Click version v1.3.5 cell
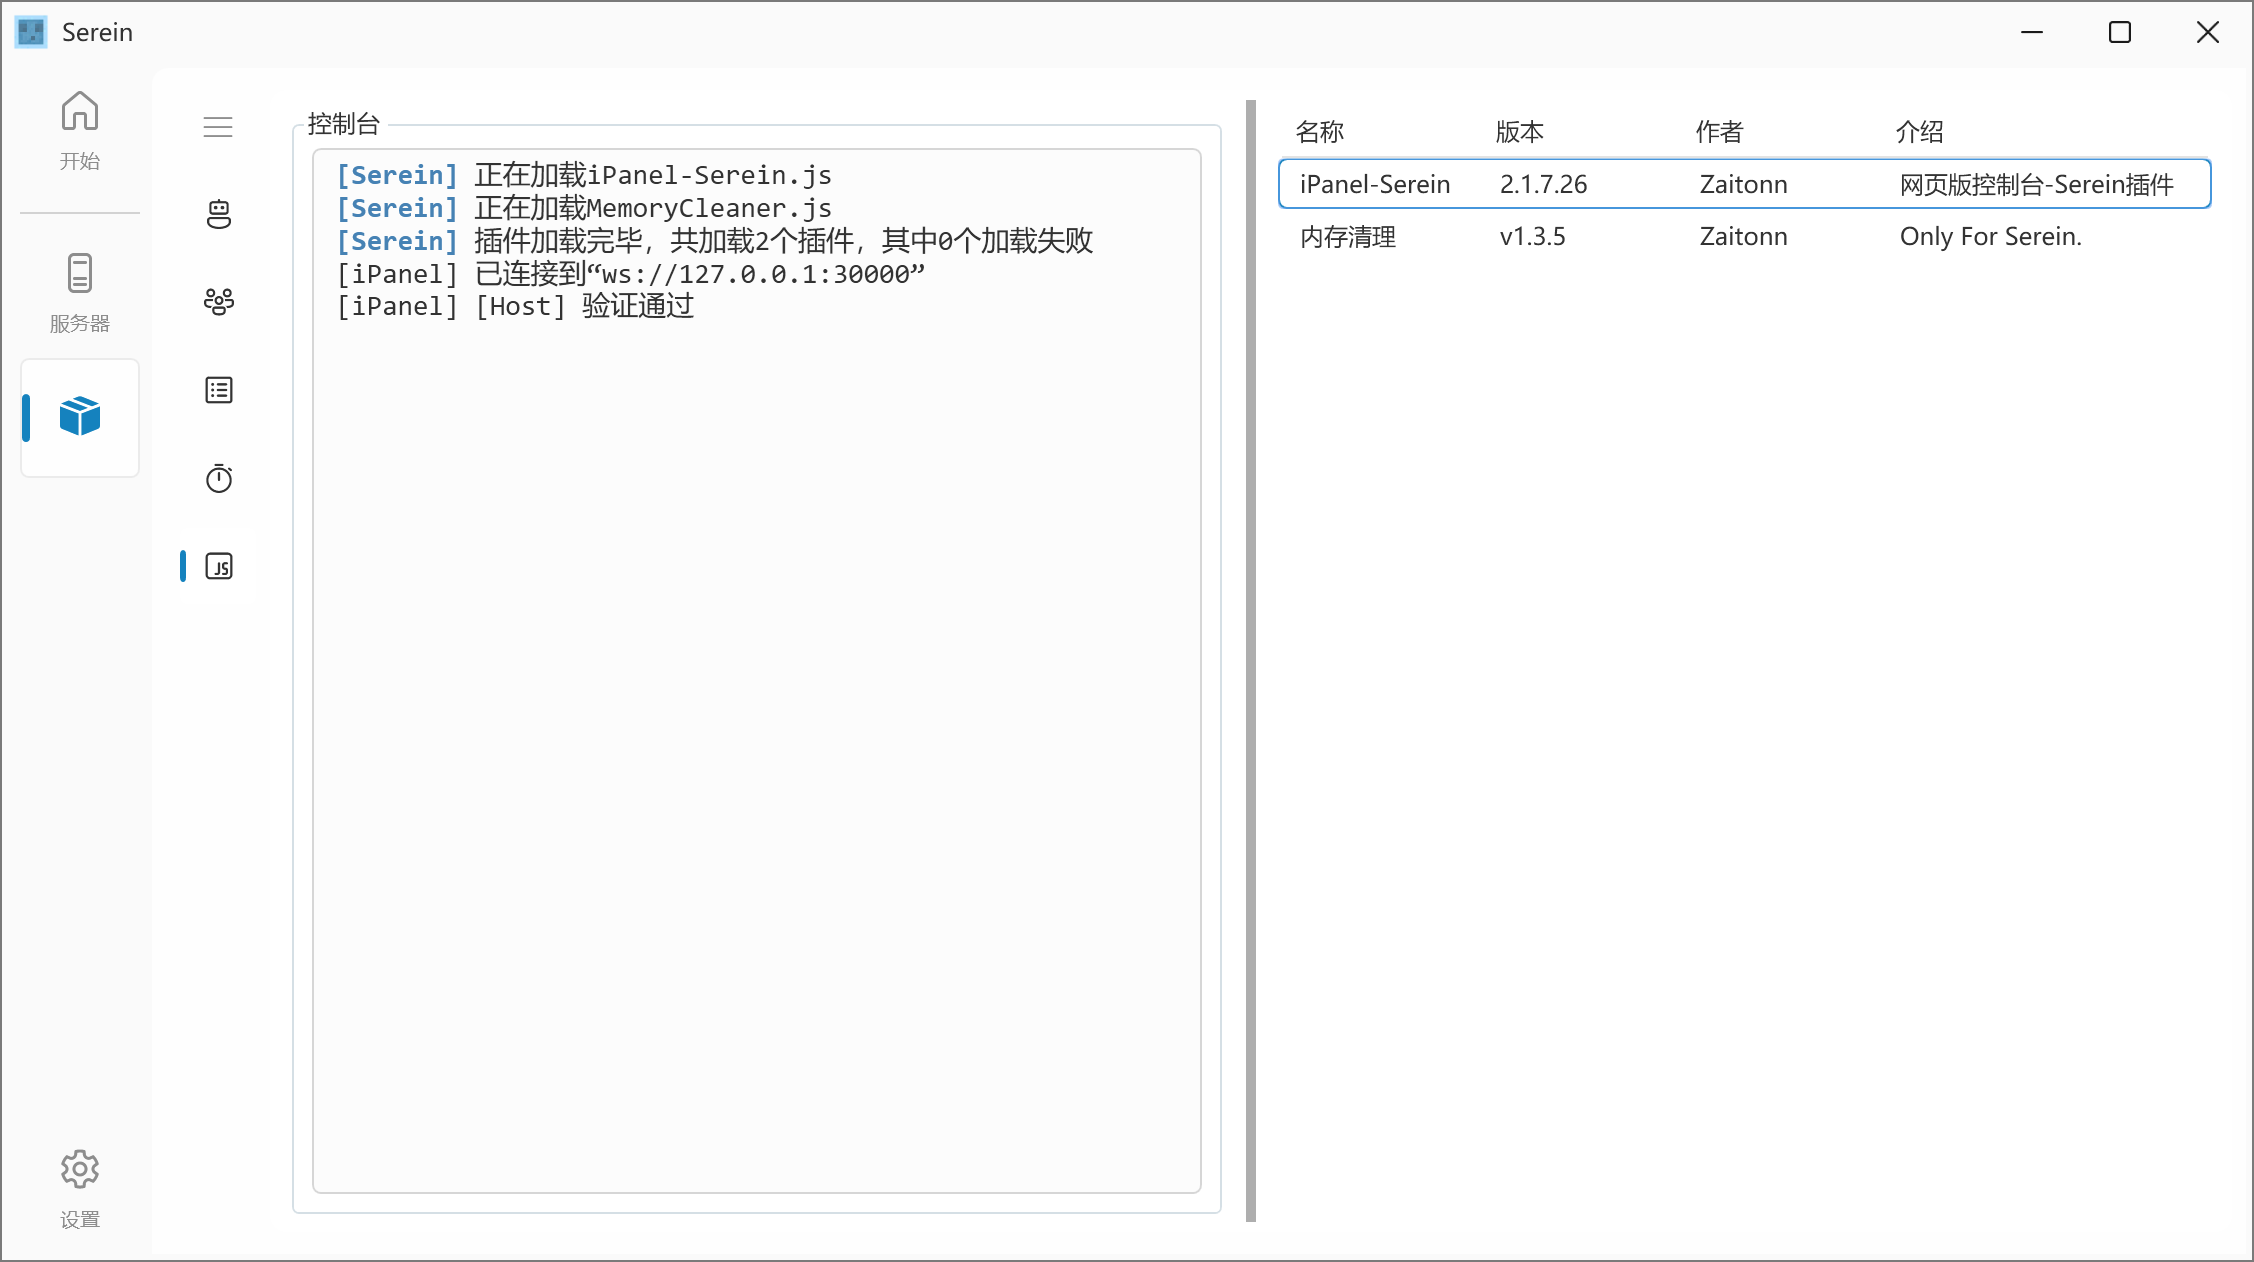The image size is (2254, 1262). pyautogui.click(x=1532, y=236)
